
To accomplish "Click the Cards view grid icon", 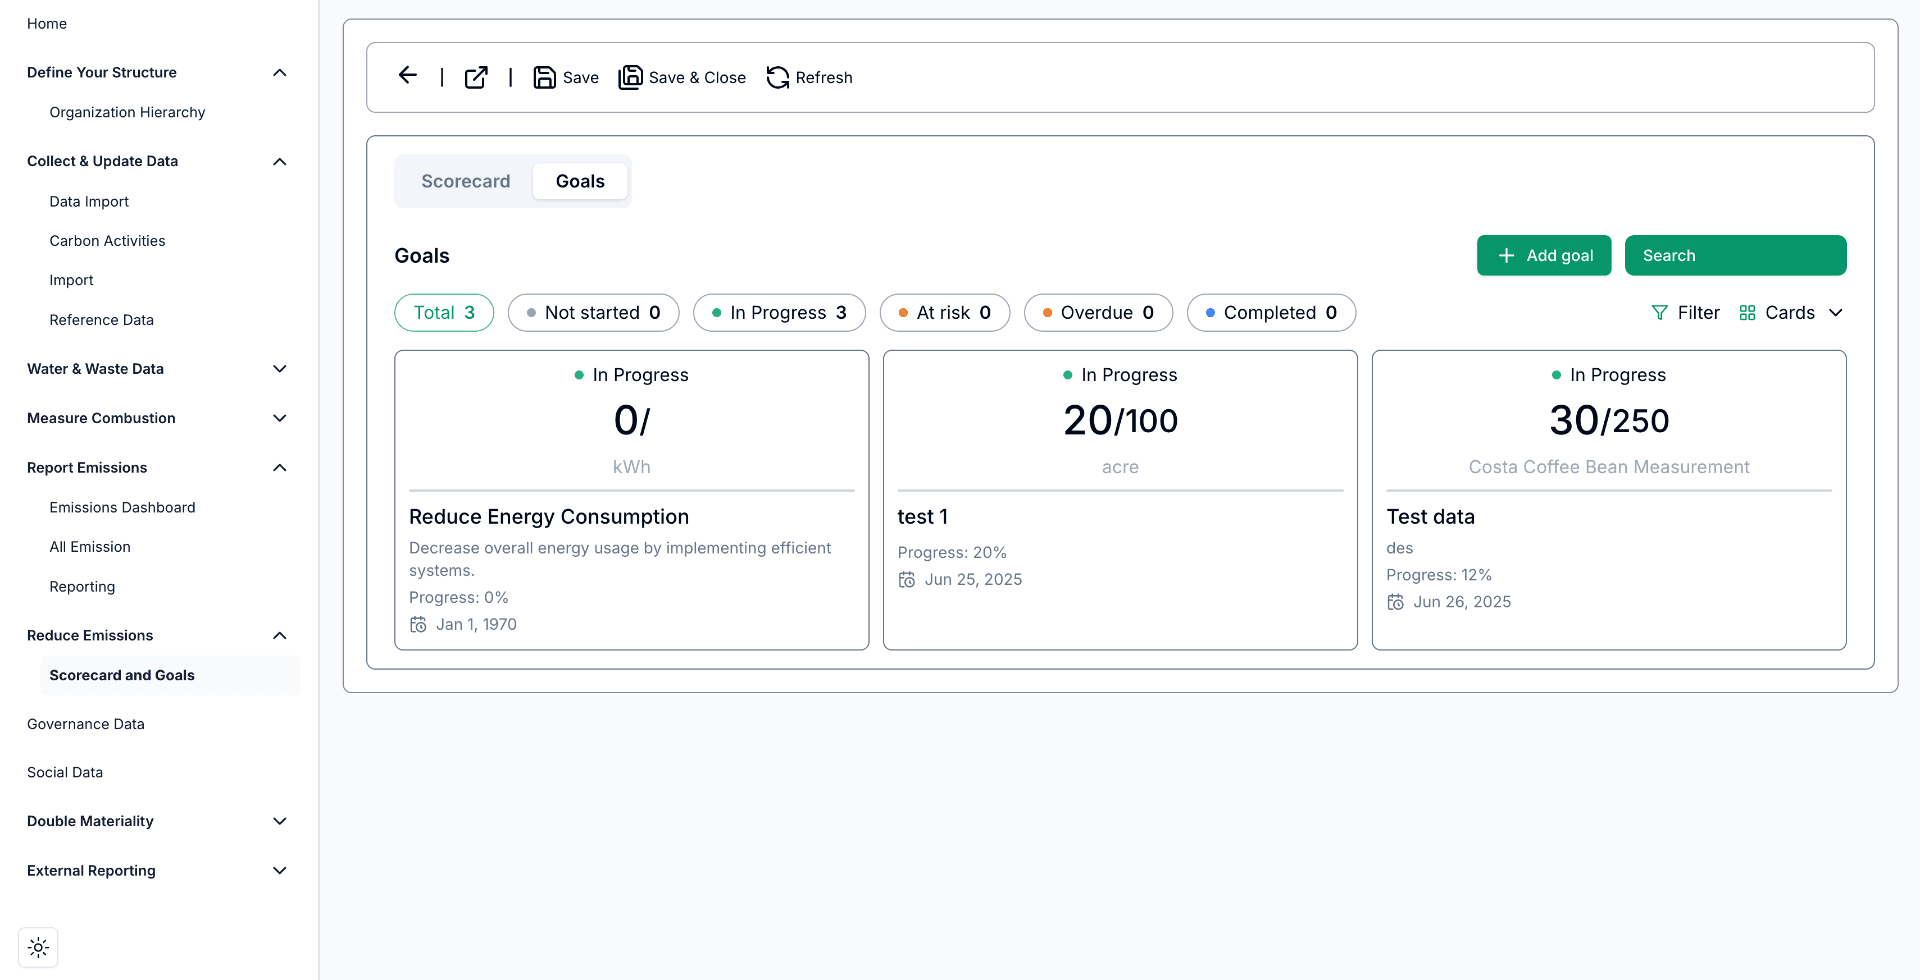I will 1747,312.
